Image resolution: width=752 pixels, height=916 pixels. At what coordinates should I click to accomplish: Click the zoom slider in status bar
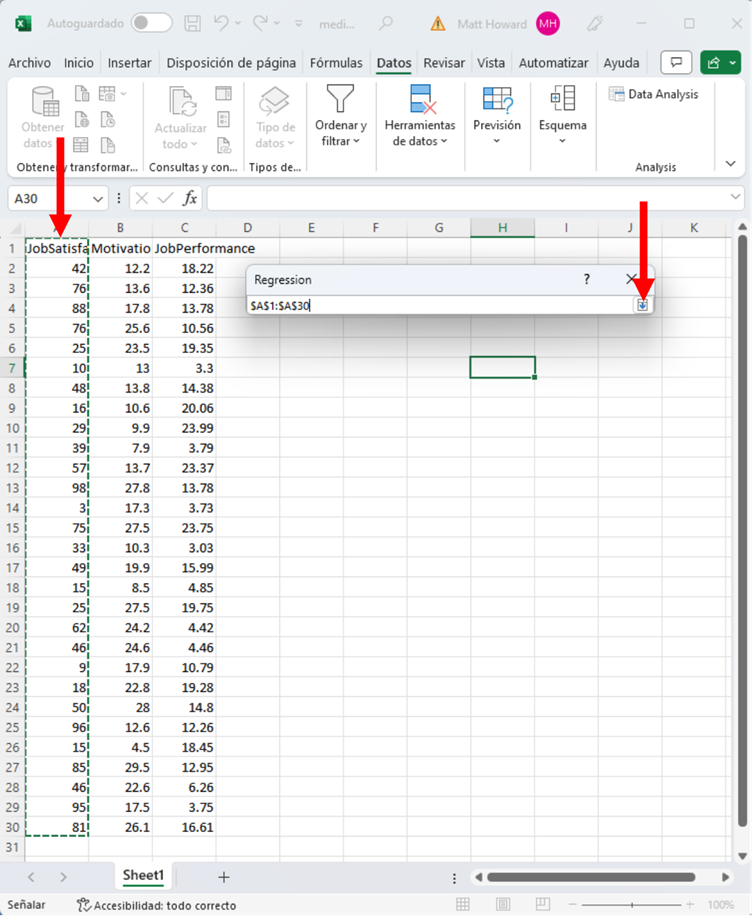coord(632,905)
